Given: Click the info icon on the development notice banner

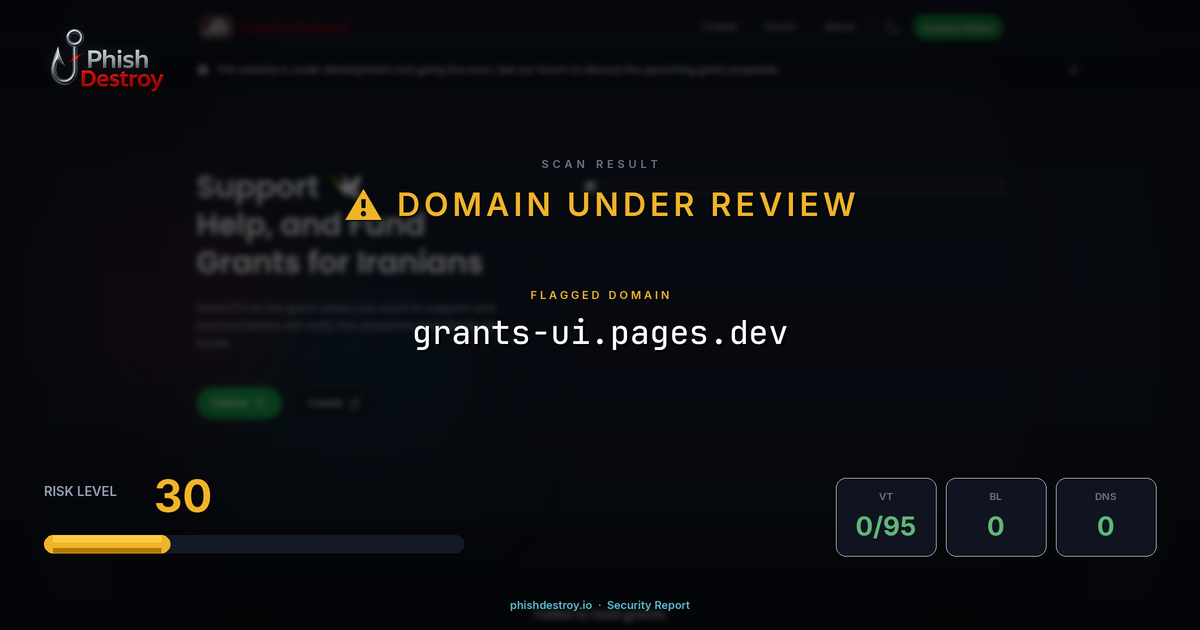Looking at the screenshot, I should [205, 70].
